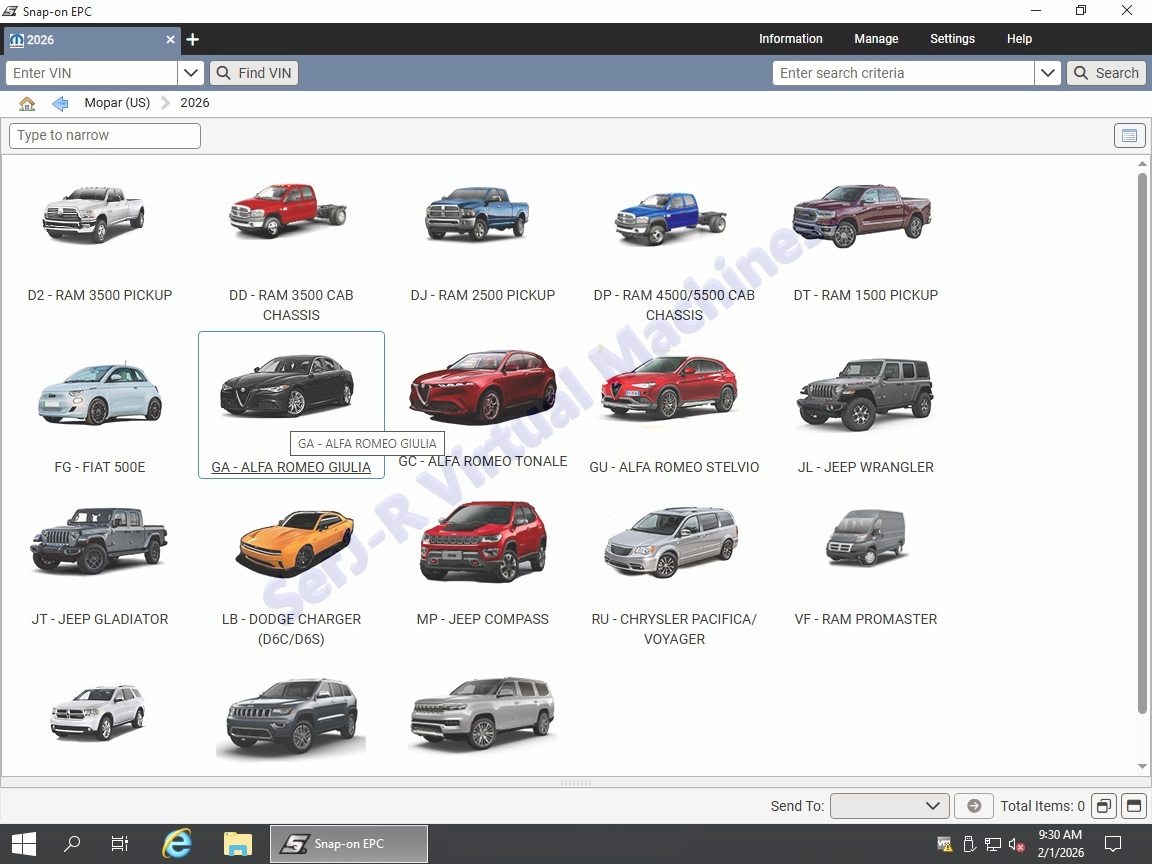Open File Explorer from the taskbar

pyautogui.click(x=237, y=844)
